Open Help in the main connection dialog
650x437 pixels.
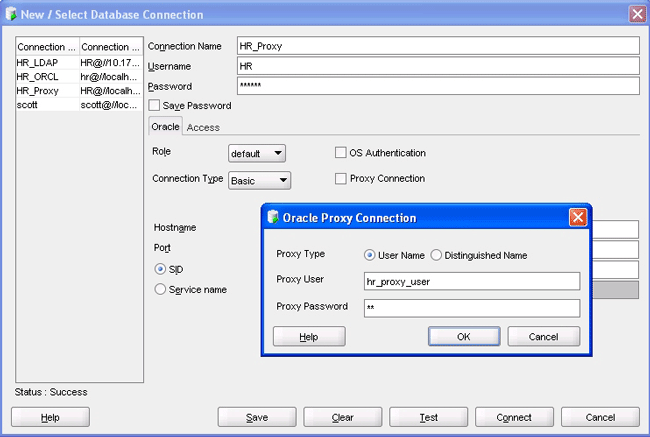(50, 417)
